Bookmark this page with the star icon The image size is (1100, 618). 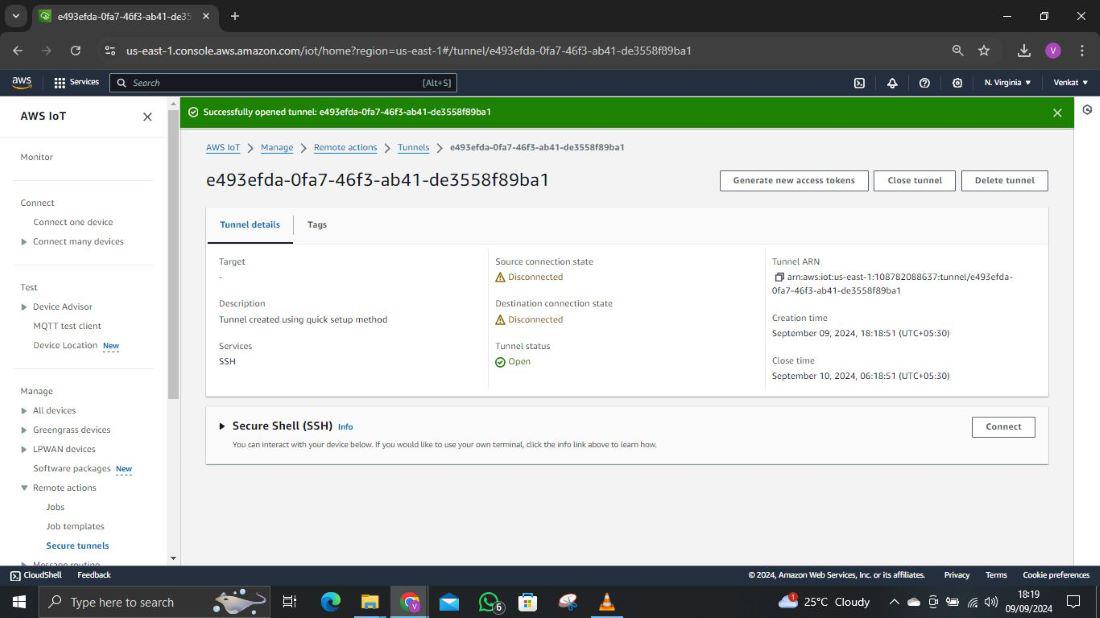(984, 51)
